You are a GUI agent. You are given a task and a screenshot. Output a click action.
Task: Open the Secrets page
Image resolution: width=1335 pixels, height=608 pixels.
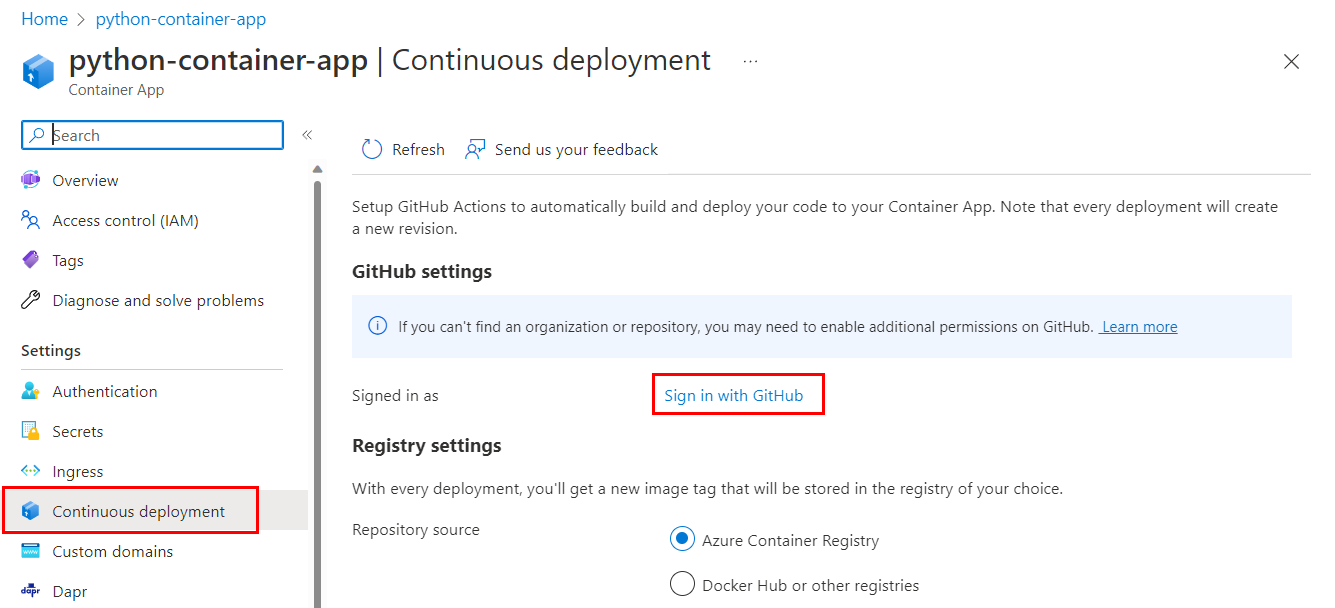[78, 431]
